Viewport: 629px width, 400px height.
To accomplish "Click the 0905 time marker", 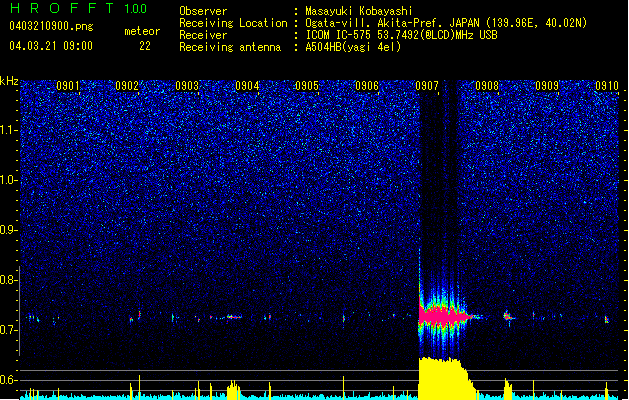I will tap(307, 86).
